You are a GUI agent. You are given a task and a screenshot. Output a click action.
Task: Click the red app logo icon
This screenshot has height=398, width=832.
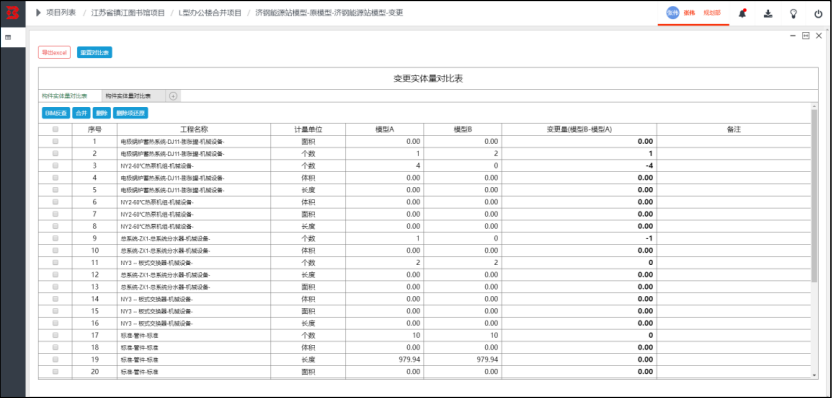[12, 13]
